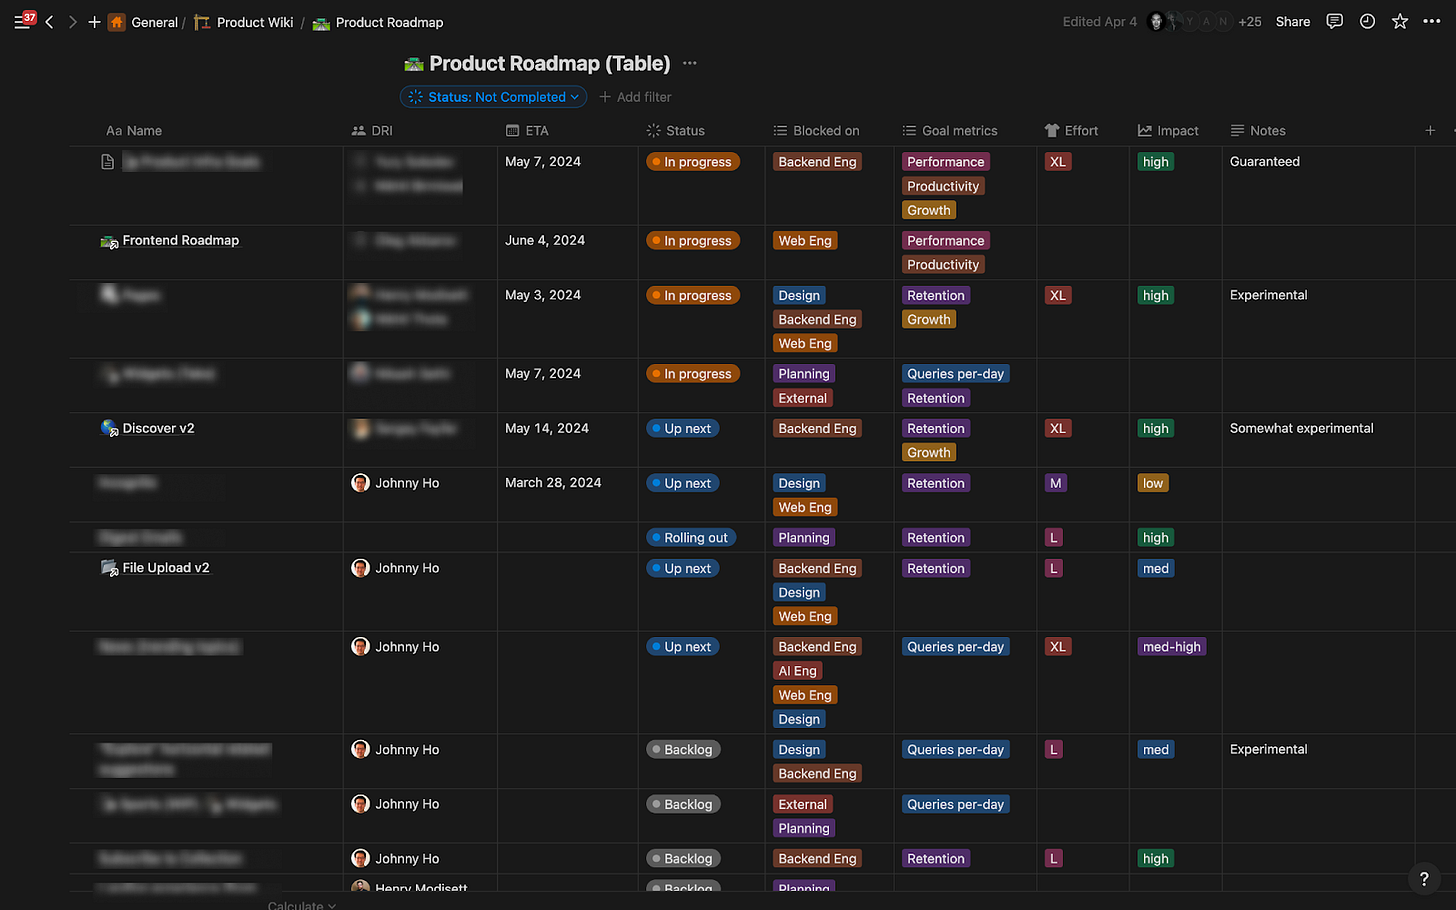The width and height of the screenshot is (1456, 910).
Task: Navigate back using the left arrow icon
Action: [48, 21]
